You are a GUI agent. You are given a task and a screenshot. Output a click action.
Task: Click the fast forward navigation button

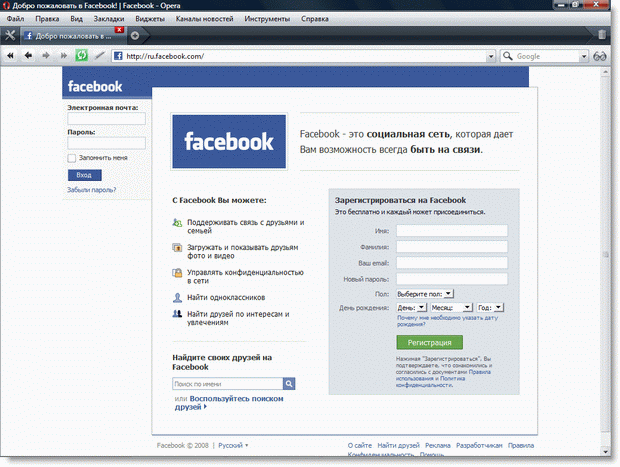pyautogui.click(x=64, y=56)
